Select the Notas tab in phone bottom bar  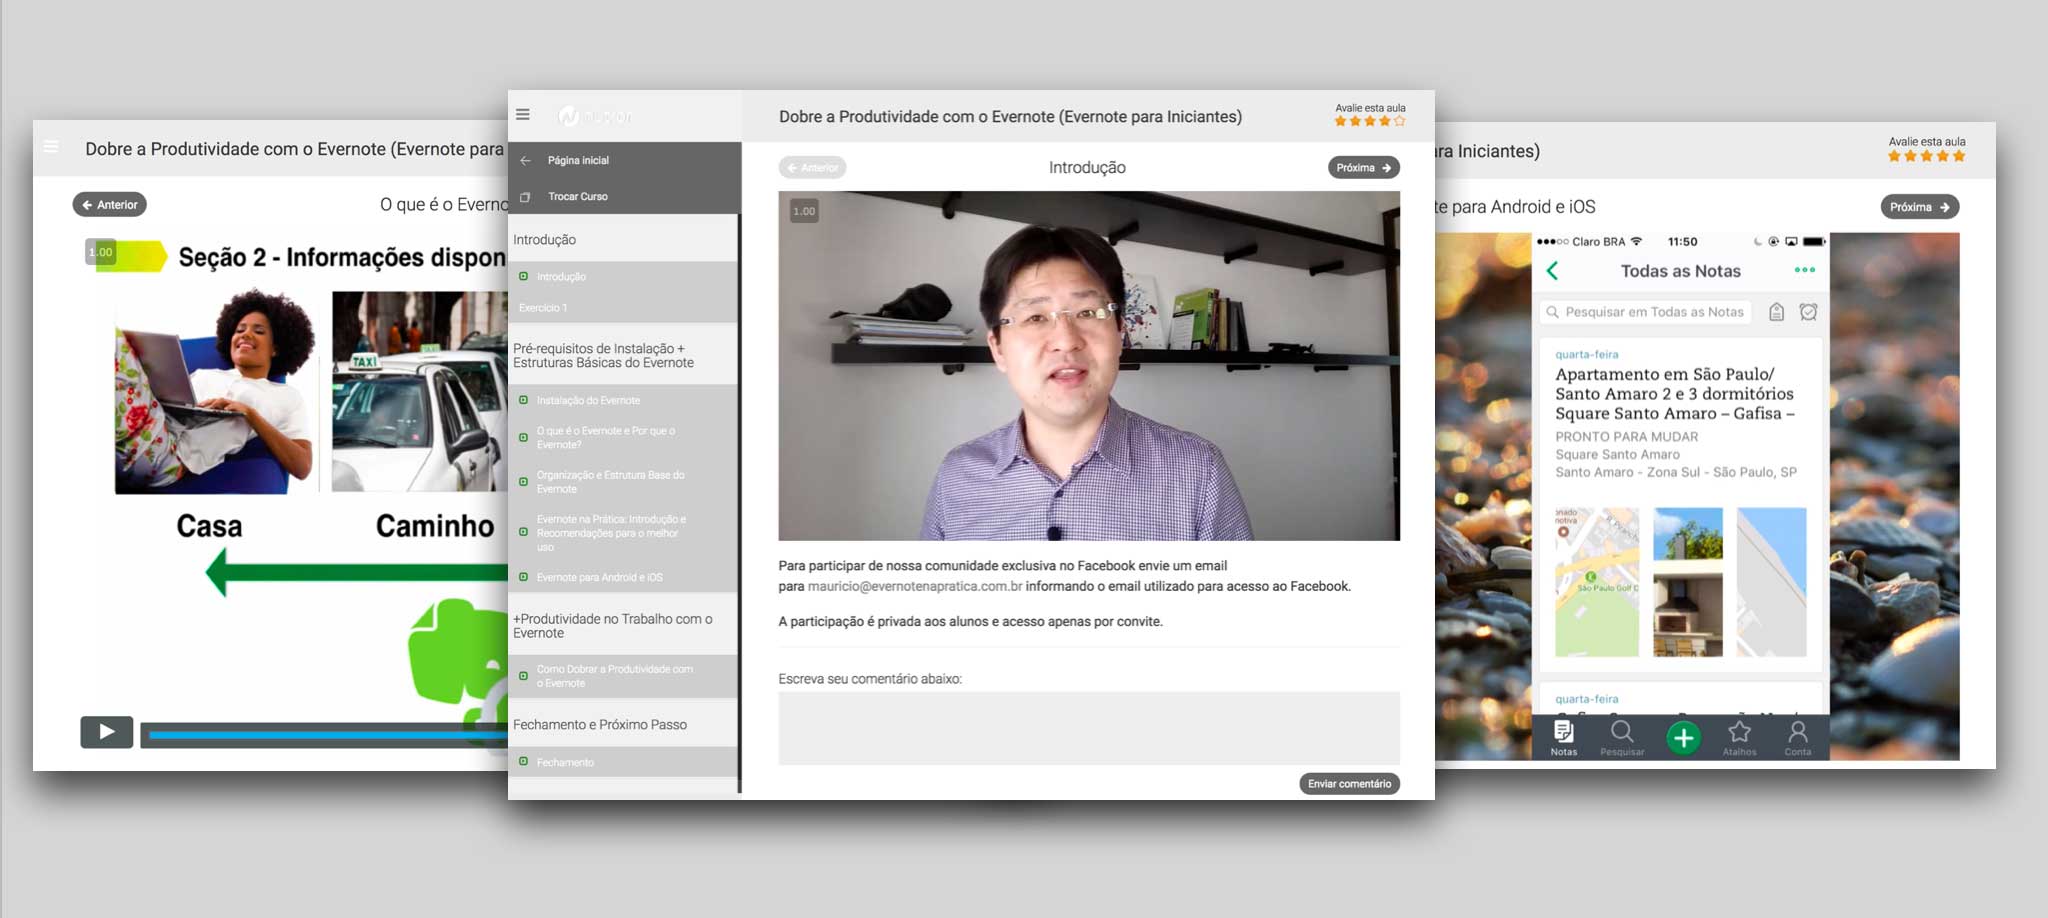1563,738
